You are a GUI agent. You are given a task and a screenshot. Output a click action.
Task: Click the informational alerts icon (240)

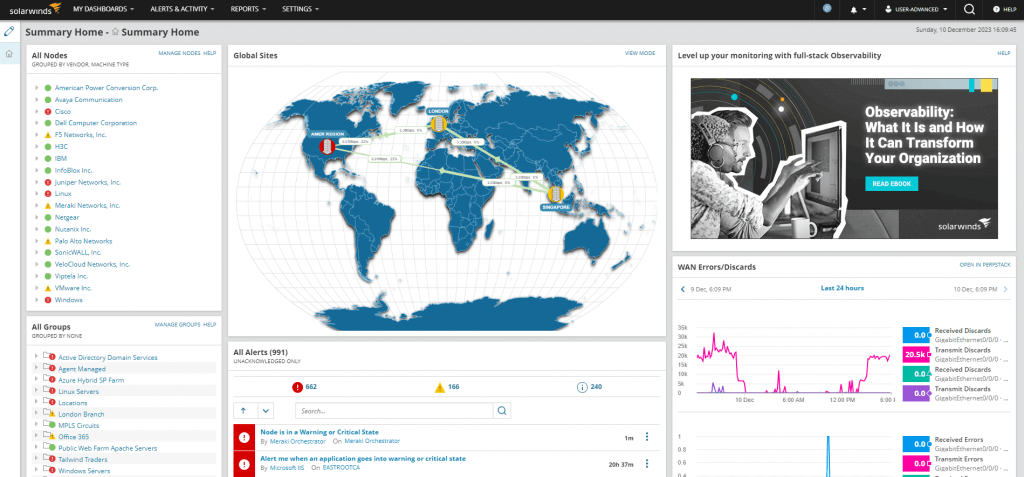coord(582,387)
